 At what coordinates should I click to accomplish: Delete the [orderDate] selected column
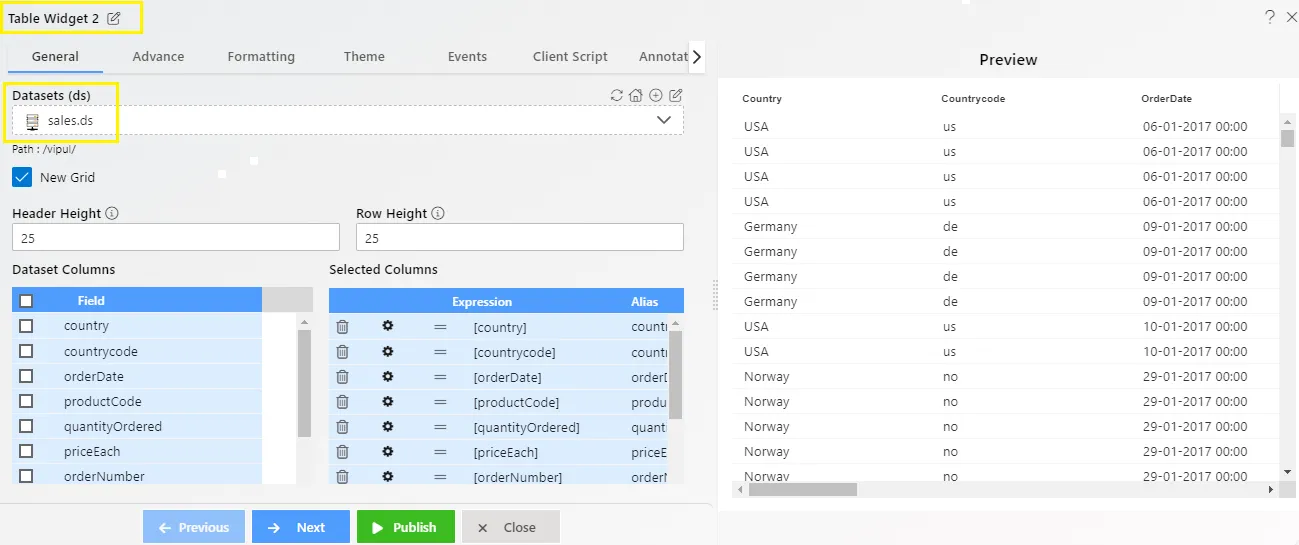click(x=342, y=377)
